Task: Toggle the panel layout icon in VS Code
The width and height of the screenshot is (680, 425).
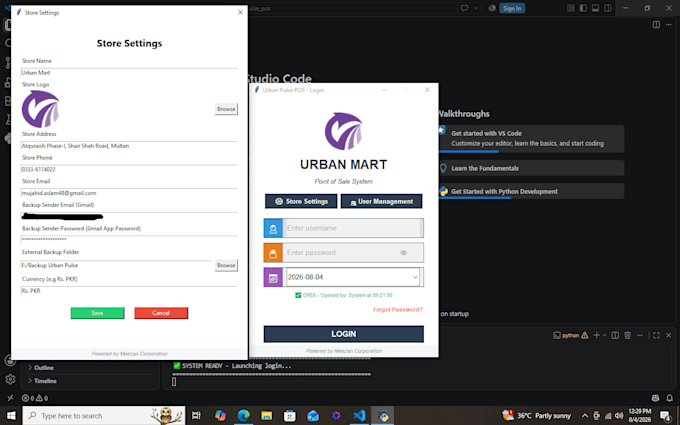Action: (595, 8)
